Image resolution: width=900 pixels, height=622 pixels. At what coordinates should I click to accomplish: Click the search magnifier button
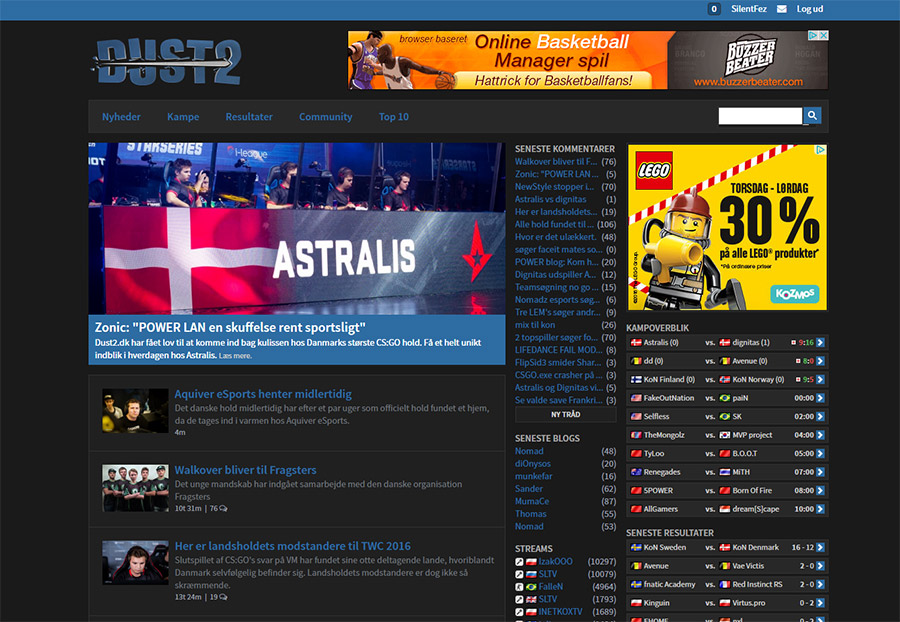click(x=812, y=116)
